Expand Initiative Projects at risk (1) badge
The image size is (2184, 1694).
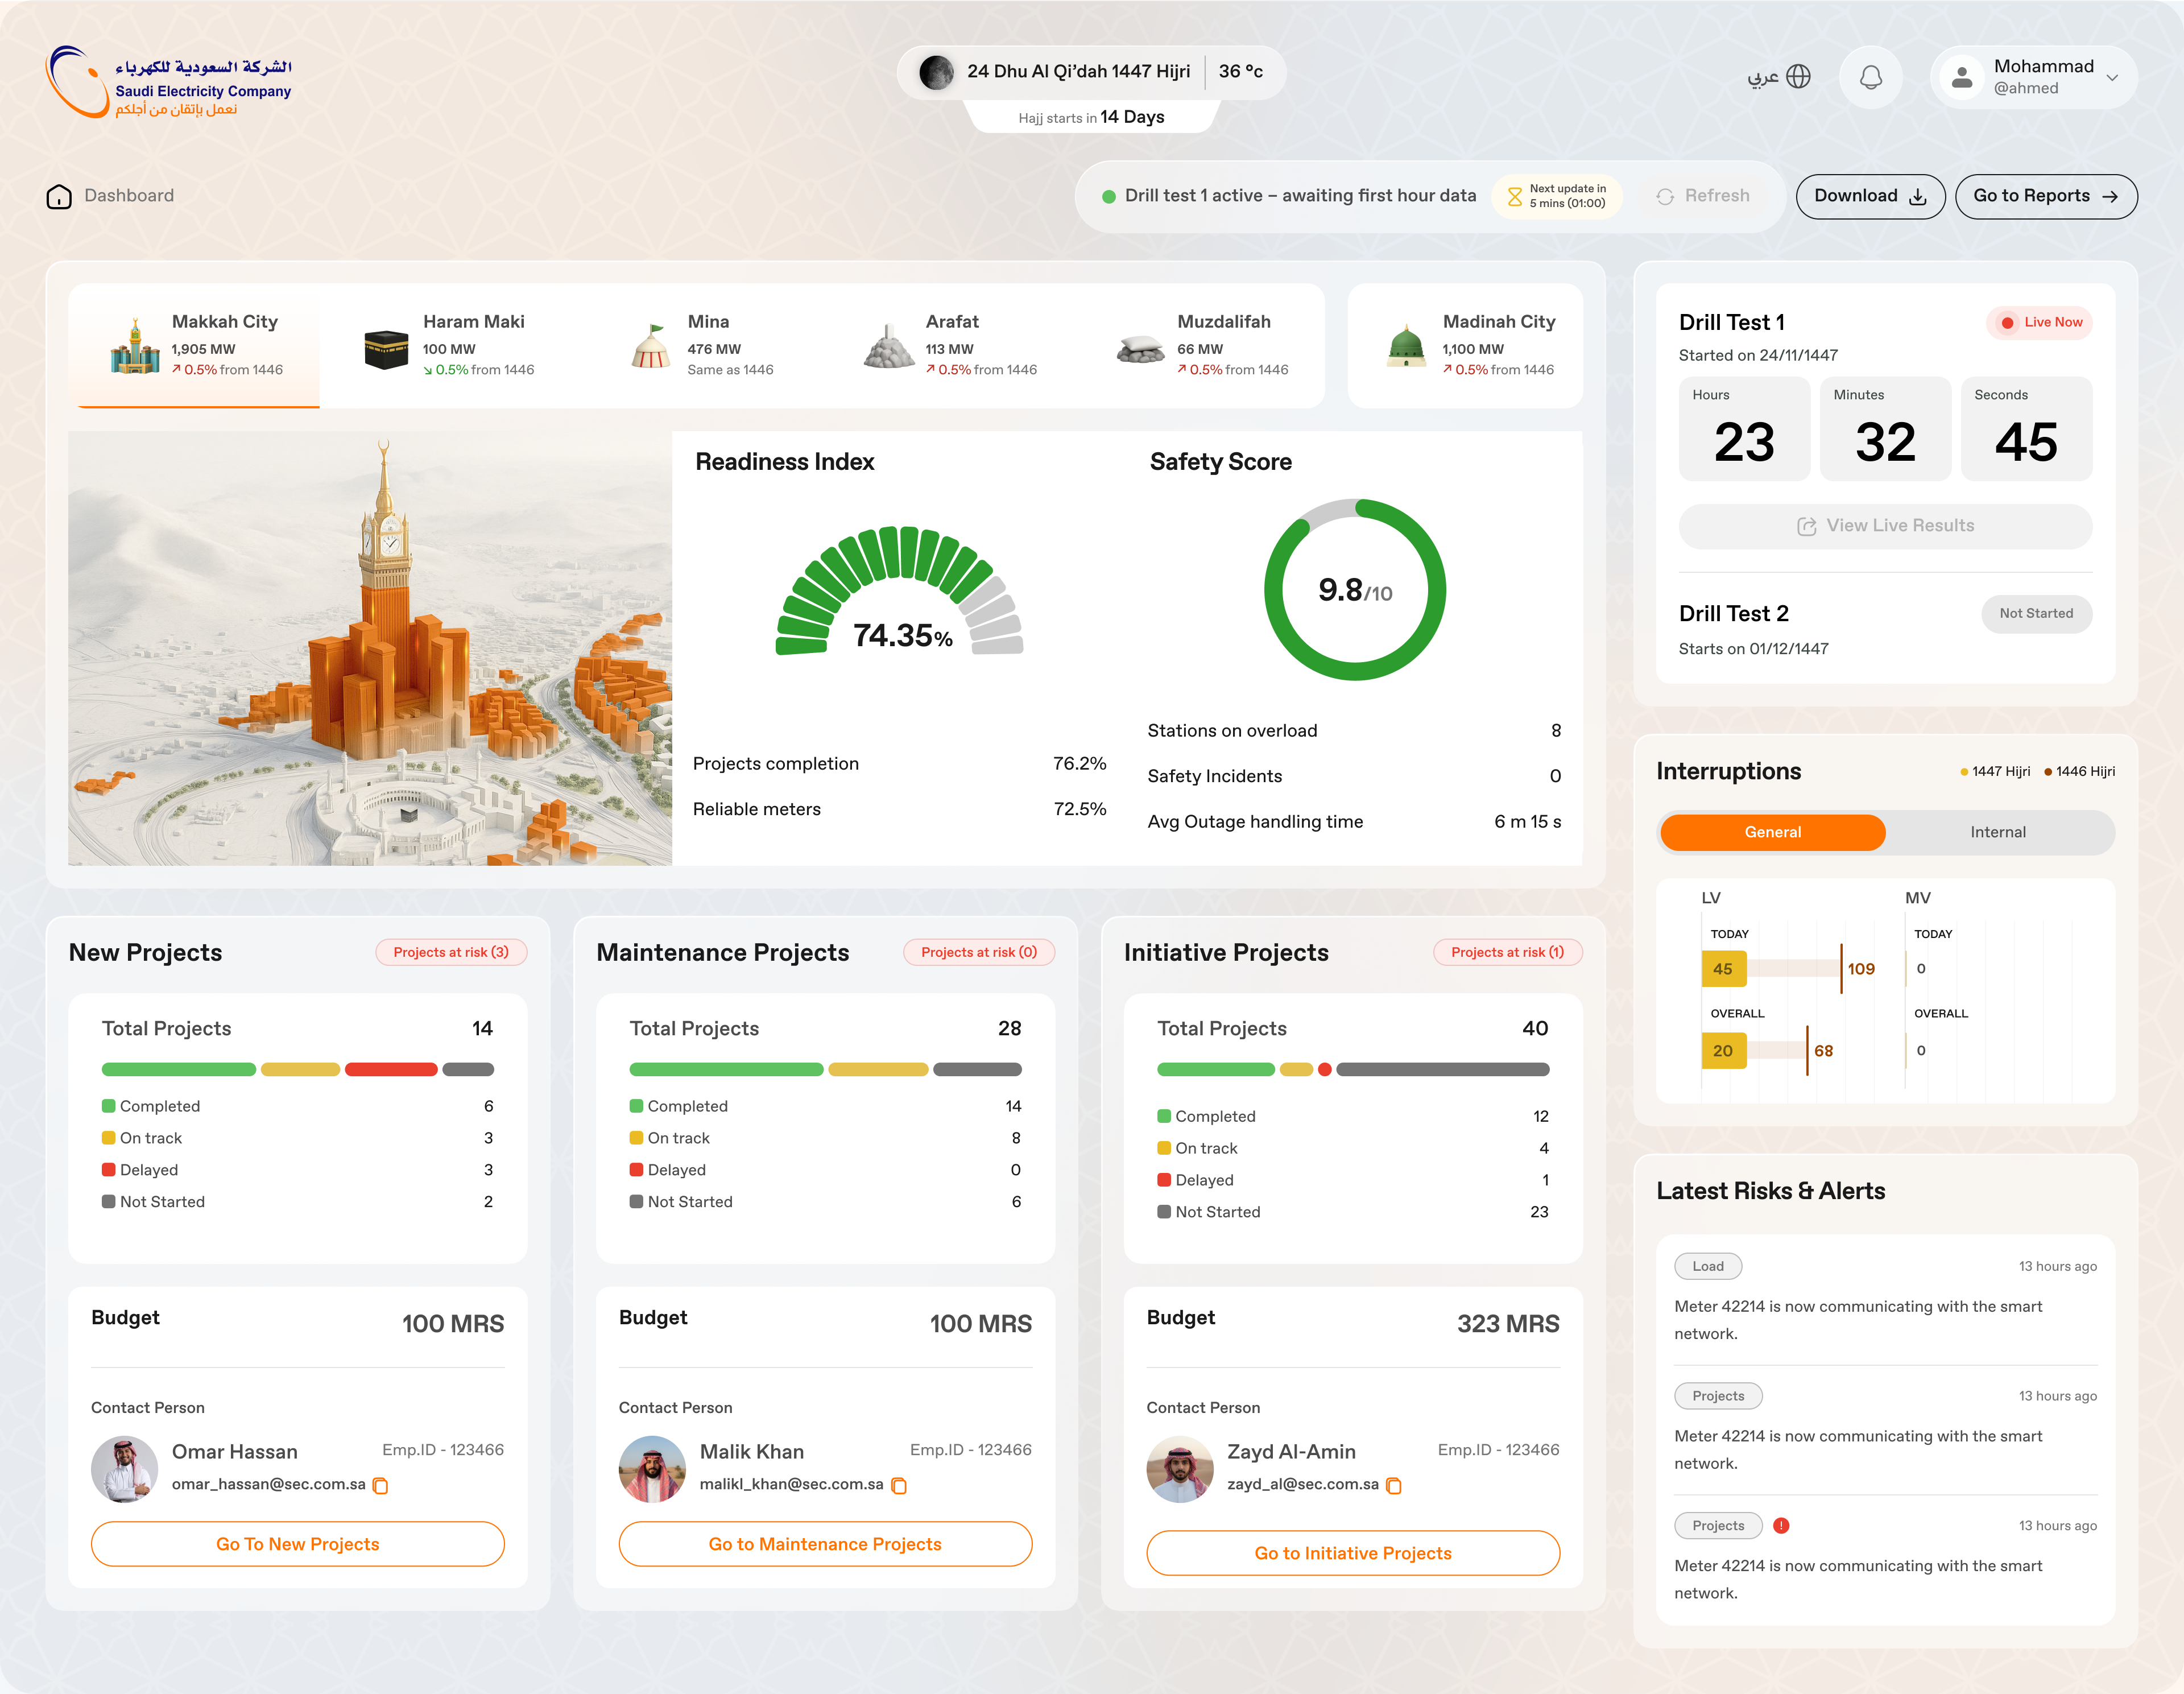pyautogui.click(x=1507, y=952)
